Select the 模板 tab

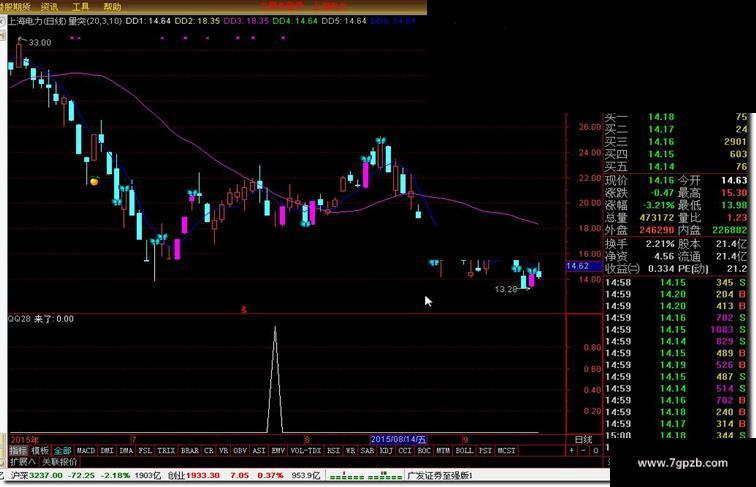coord(40,450)
